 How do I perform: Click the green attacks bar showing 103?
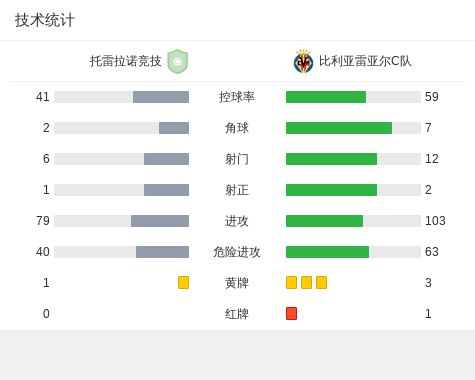coord(324,221)
